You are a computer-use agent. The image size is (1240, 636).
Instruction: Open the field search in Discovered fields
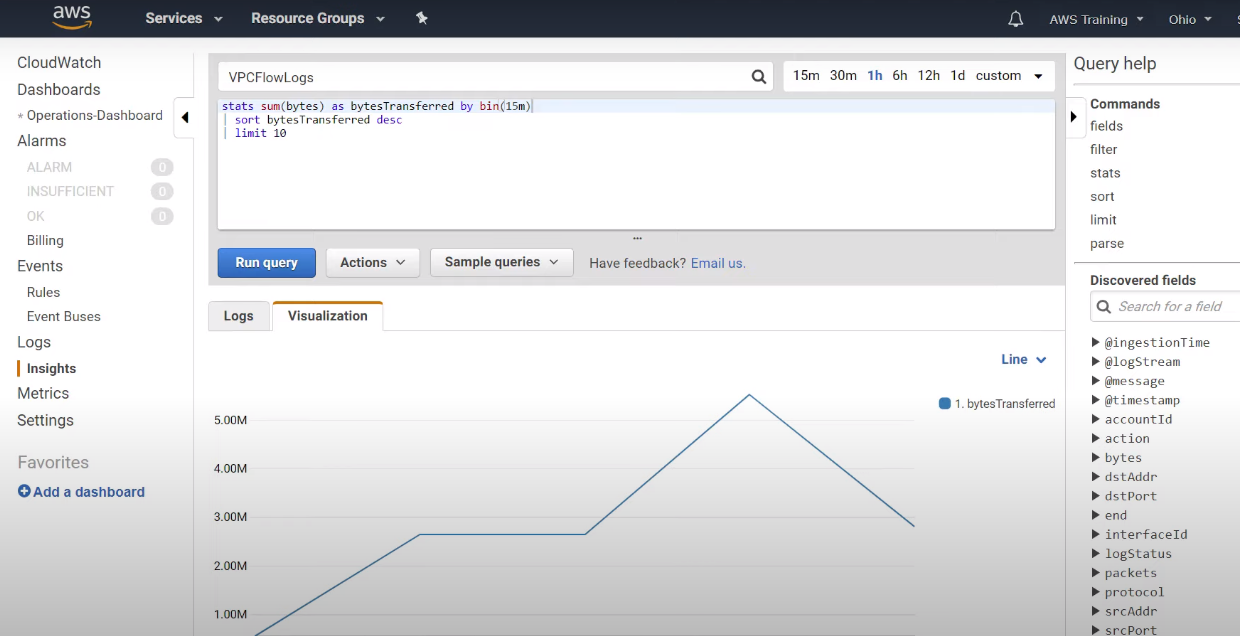(x=1170, y=306)
